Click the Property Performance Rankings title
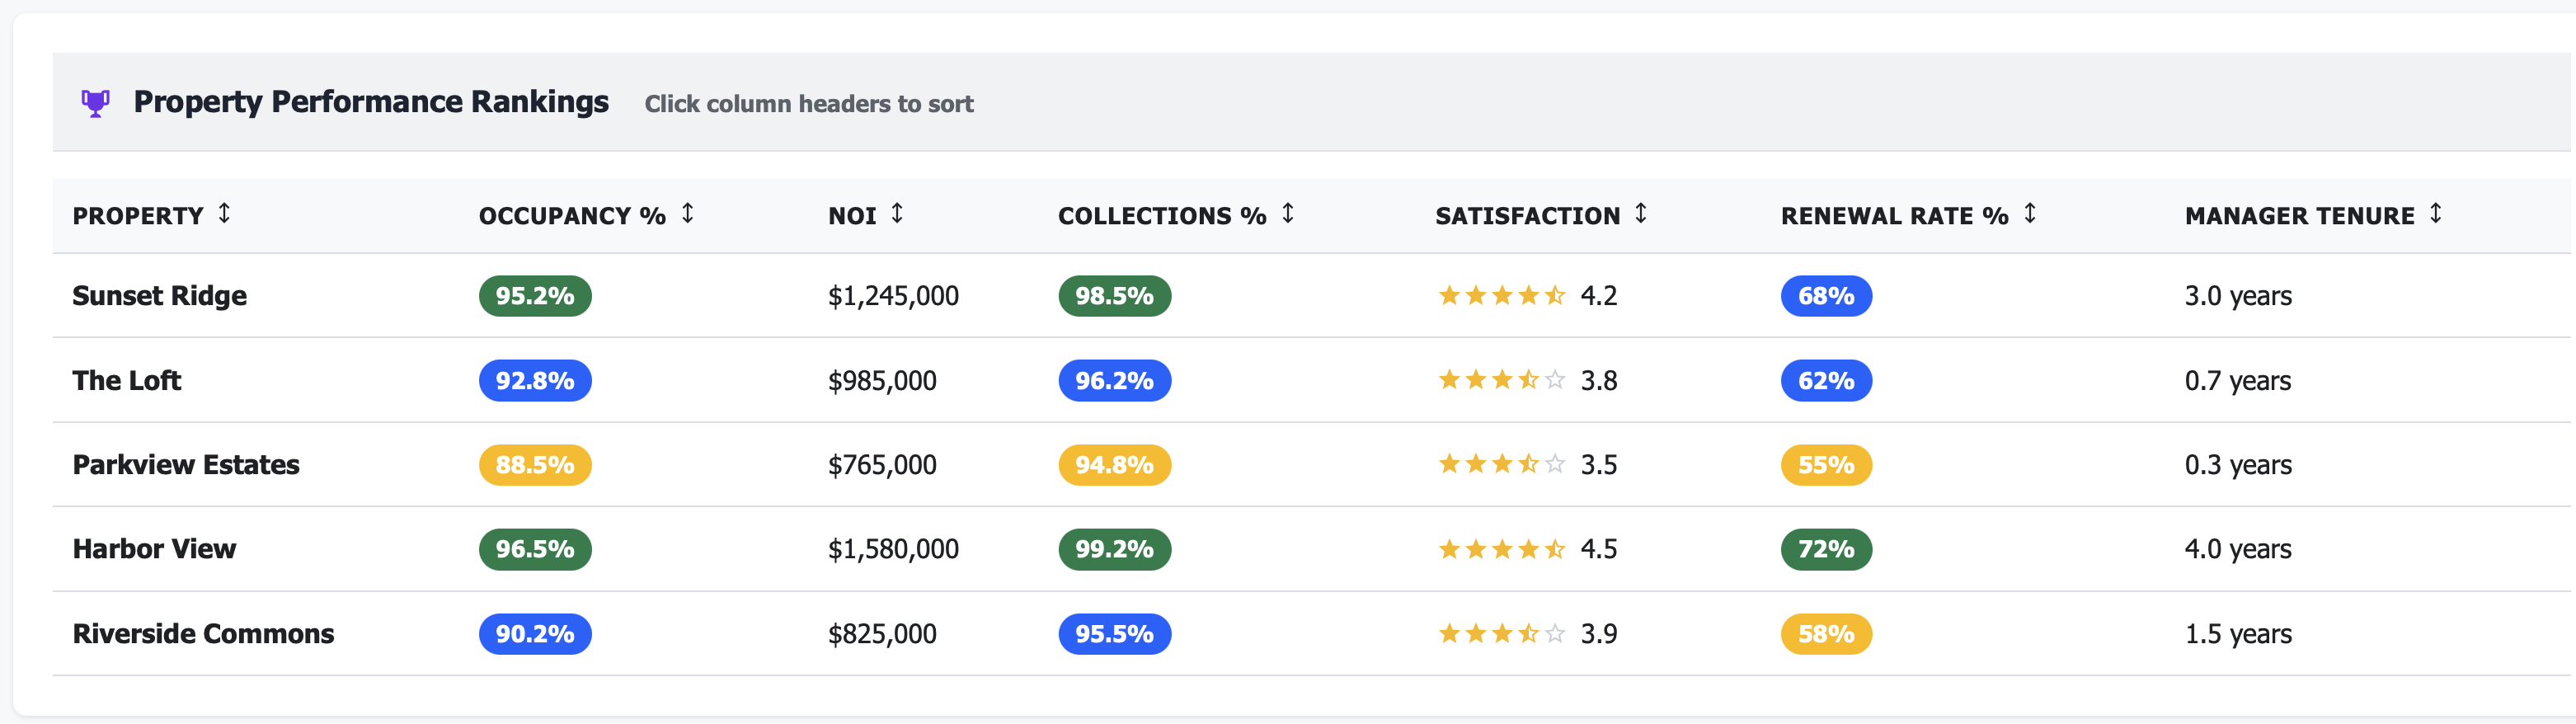The image size is (2576, 724). pyautogui.click(x=371, y=102)
